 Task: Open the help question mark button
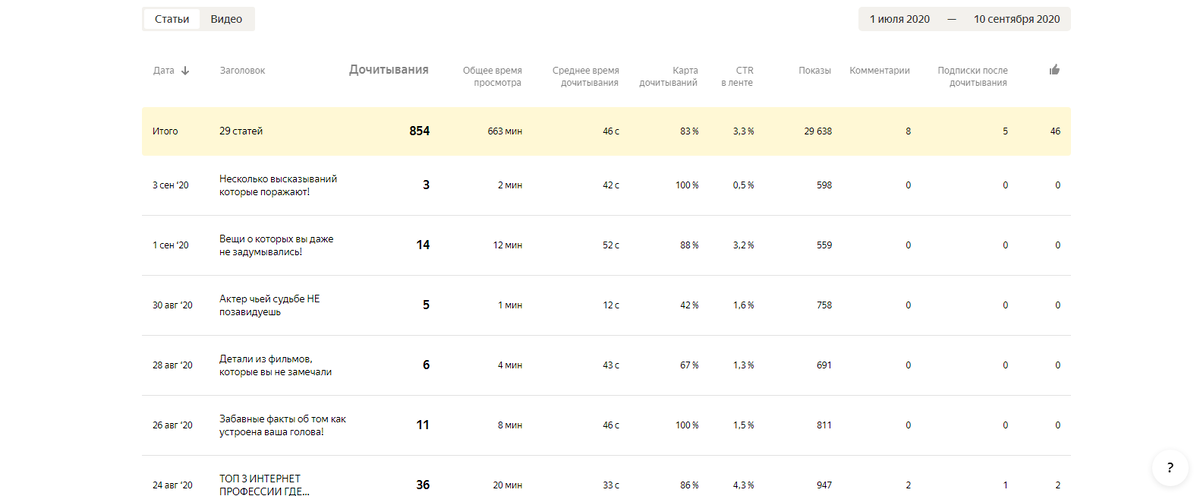tap(1169, 468)
